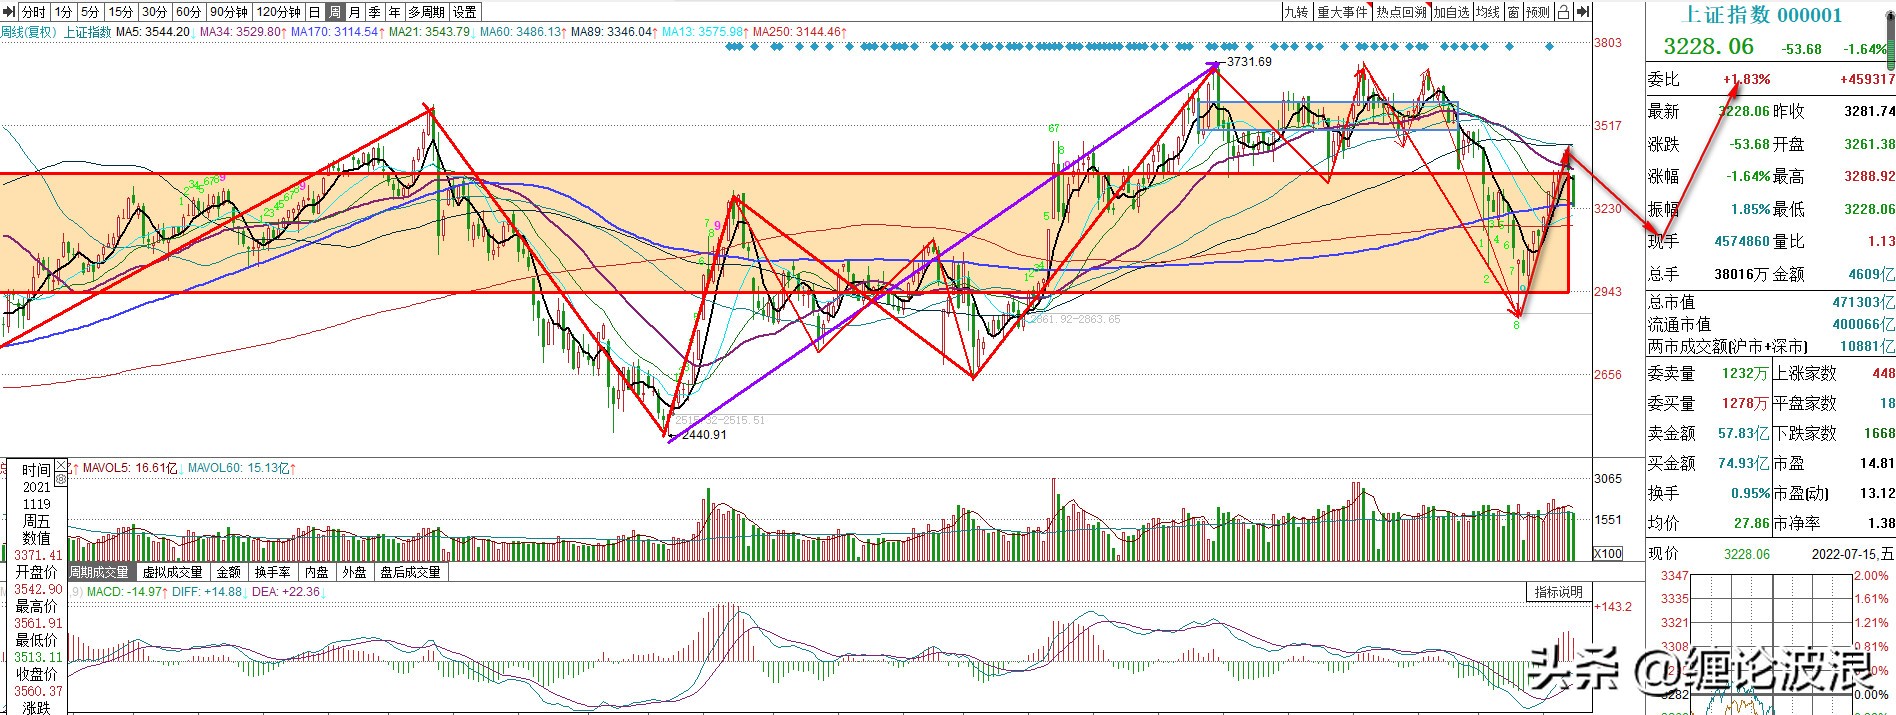Click the 上涨家数 value 448
1896x715 pixels.
(1883, 373)
